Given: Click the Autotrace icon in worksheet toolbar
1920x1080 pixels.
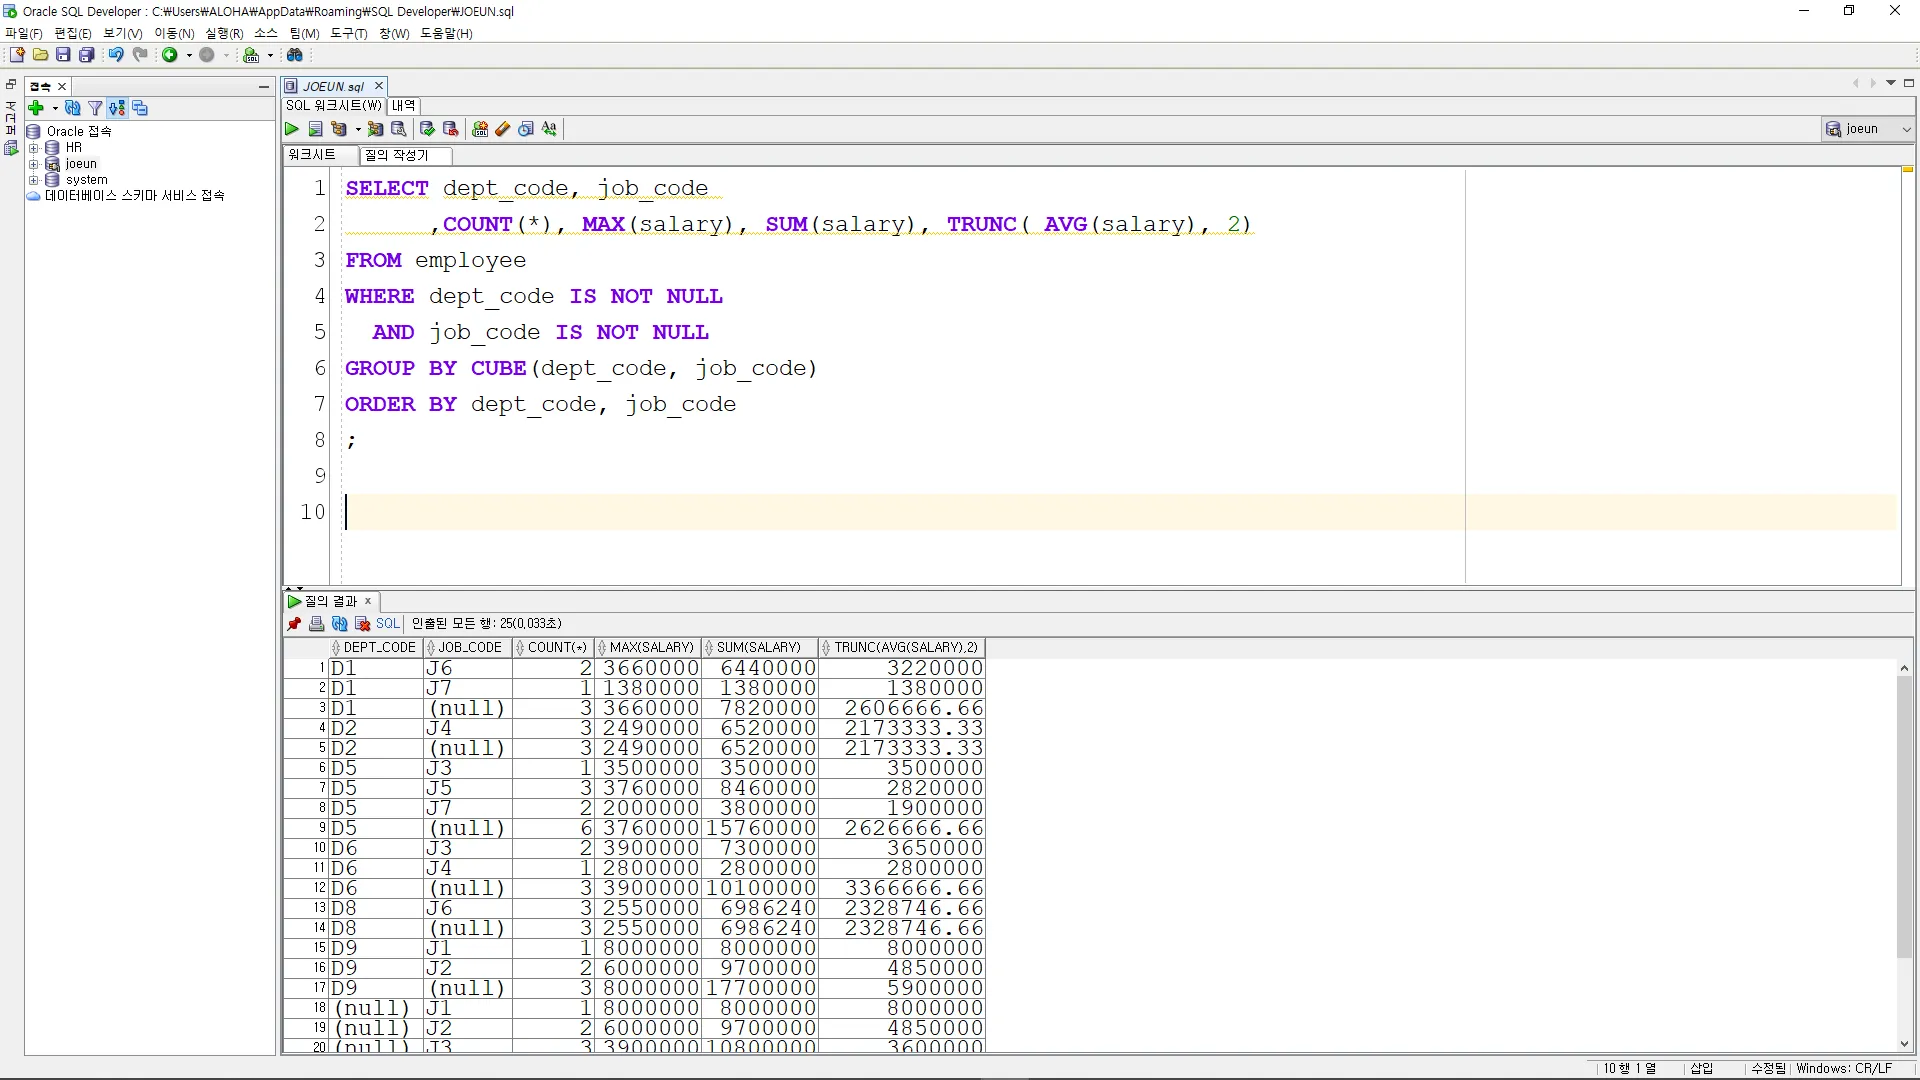Looking at the screenshot, I should pos(375,129).
